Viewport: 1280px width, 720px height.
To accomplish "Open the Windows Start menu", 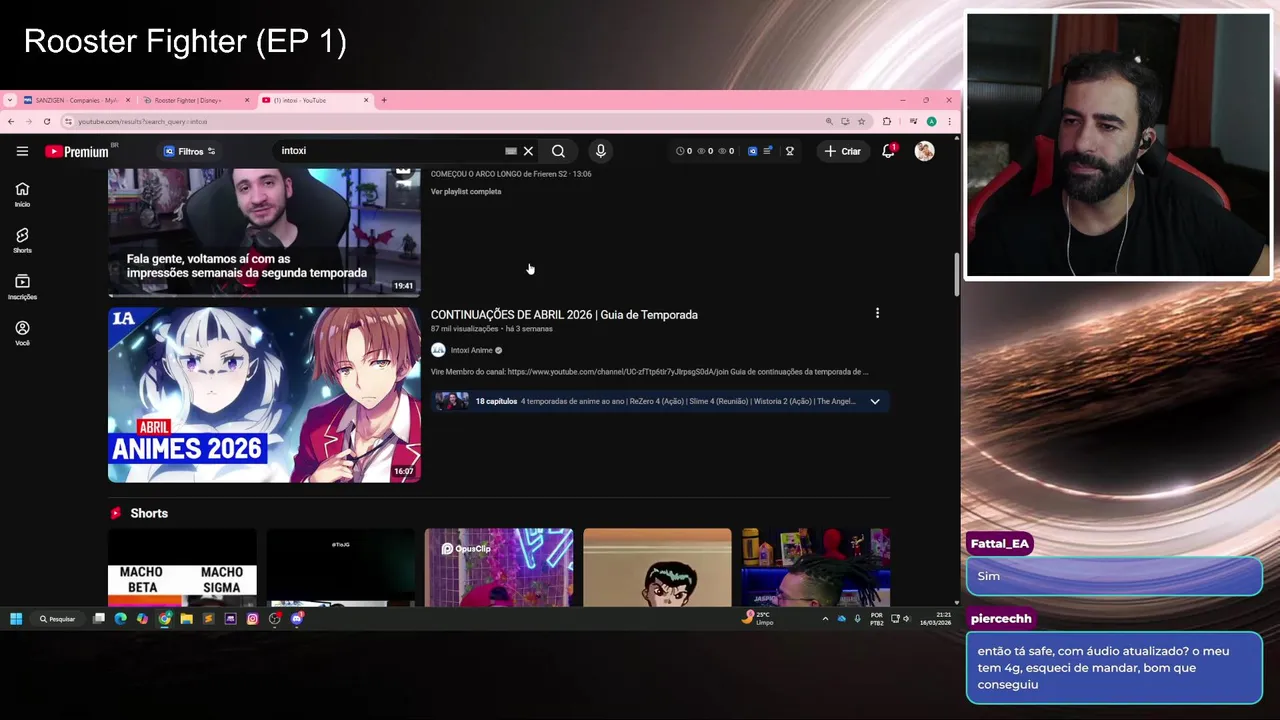I will click(x=16, y=619).
